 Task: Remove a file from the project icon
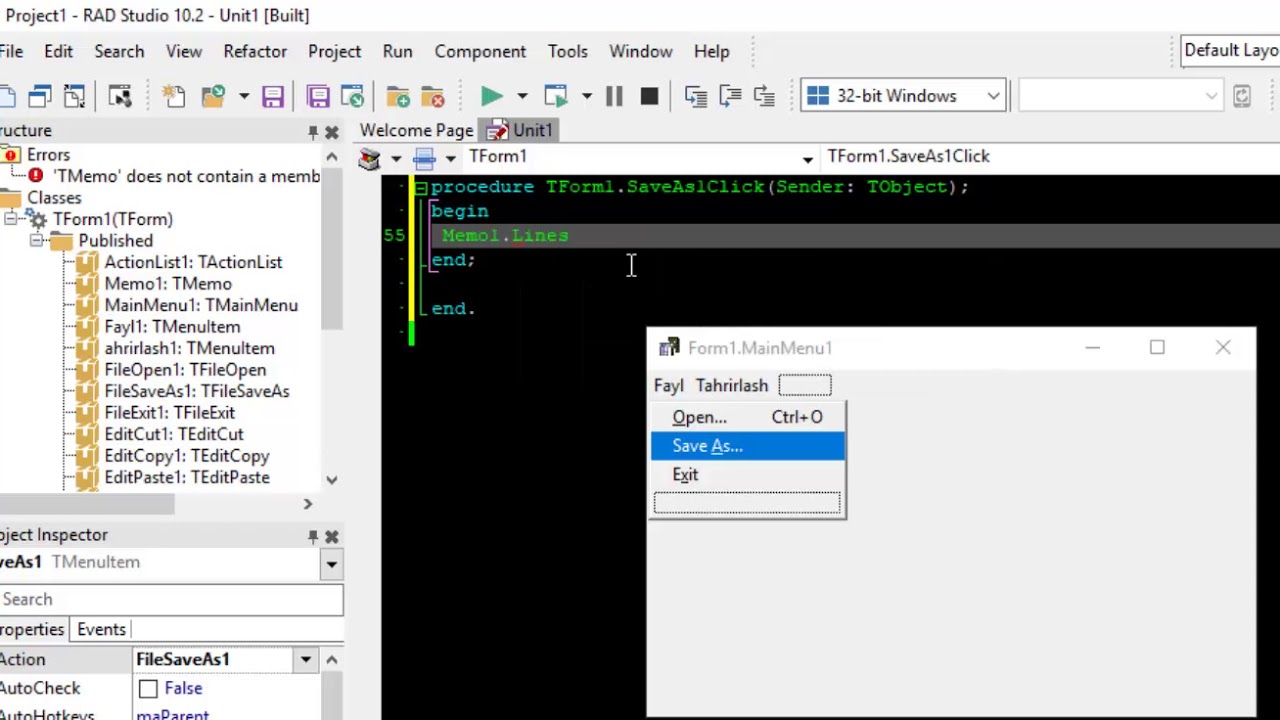433,96
